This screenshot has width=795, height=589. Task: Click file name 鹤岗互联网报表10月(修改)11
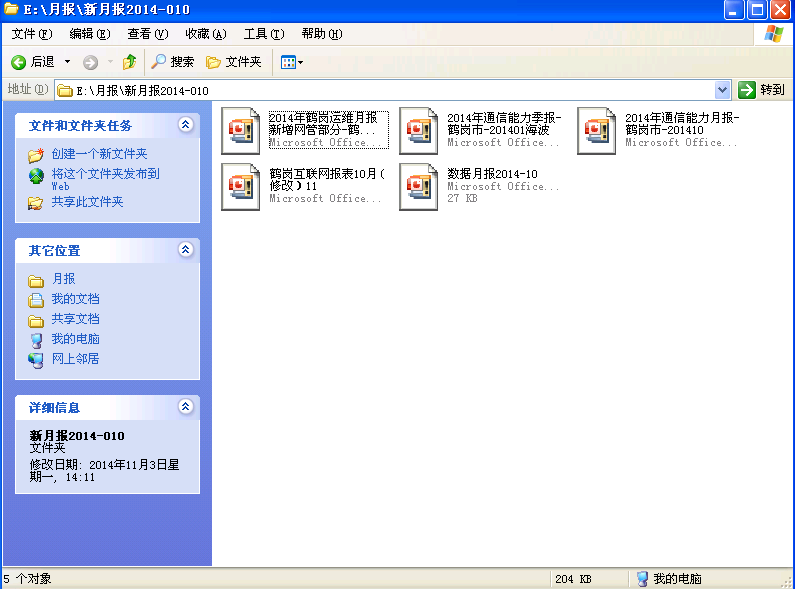point(327,179)
